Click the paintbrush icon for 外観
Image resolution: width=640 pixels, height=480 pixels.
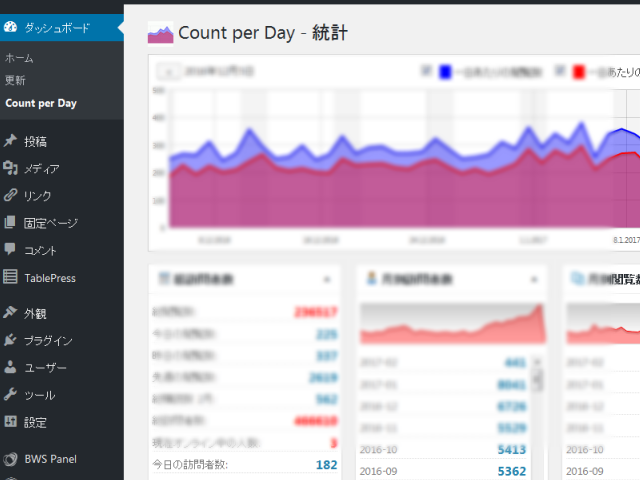coord(10,313)
